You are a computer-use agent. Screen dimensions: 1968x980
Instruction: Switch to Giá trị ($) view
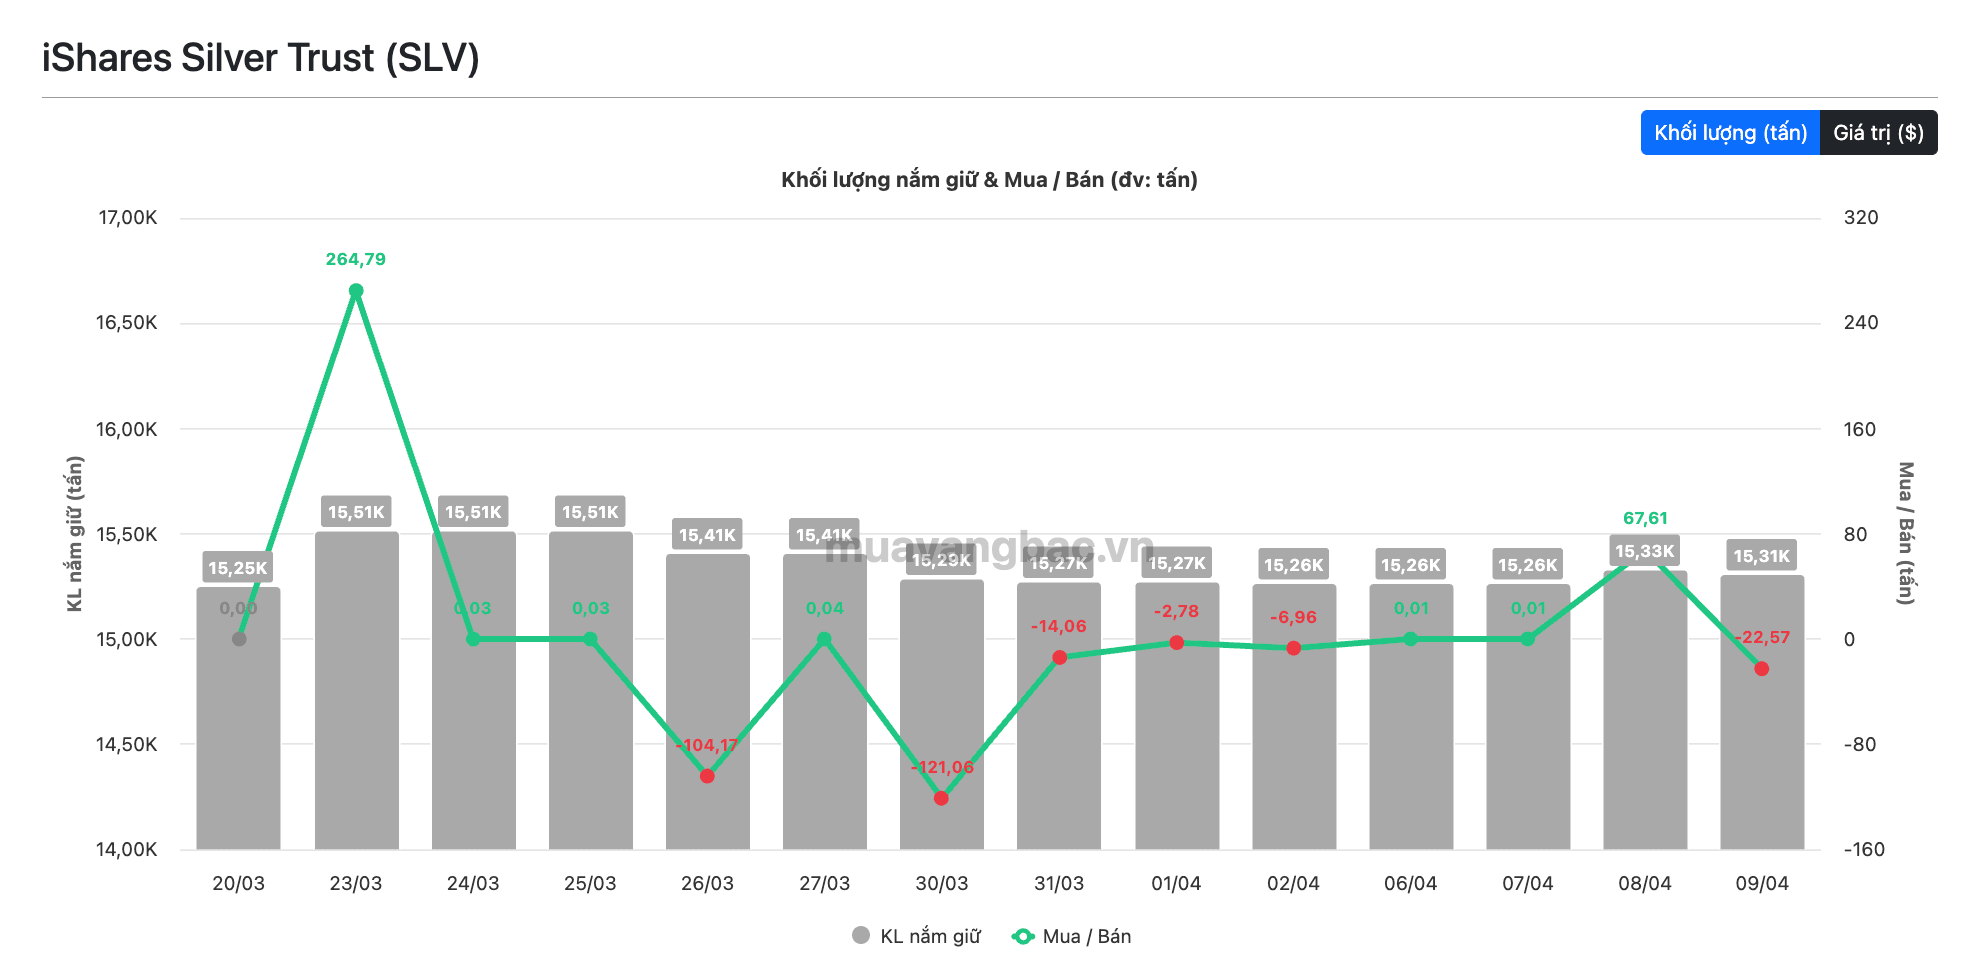1879,133
